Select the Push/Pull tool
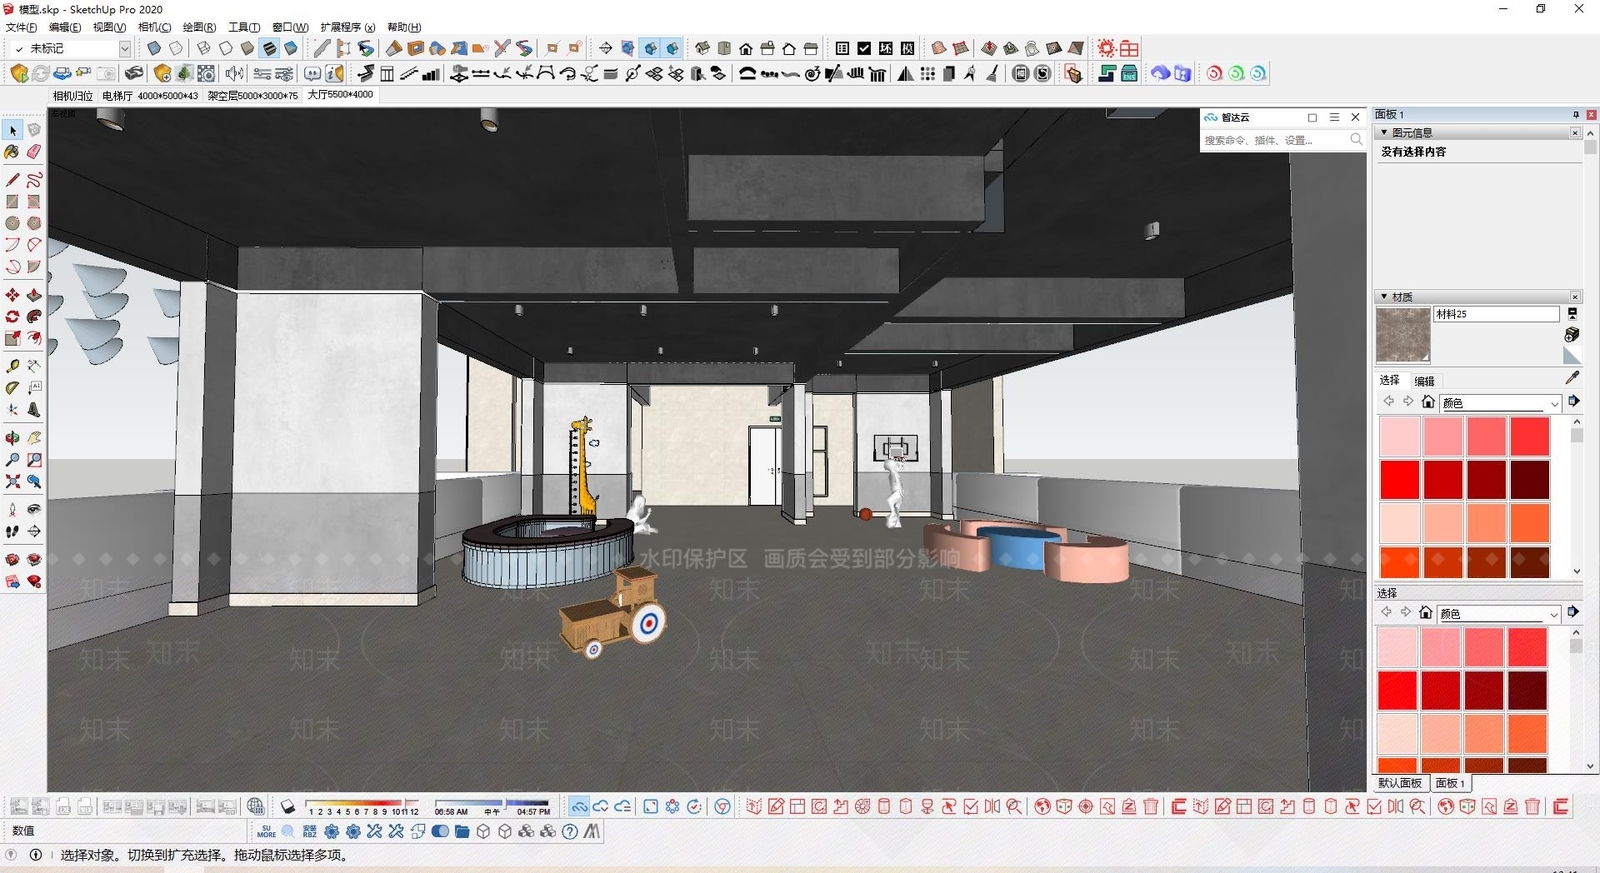 click(34, 295)
